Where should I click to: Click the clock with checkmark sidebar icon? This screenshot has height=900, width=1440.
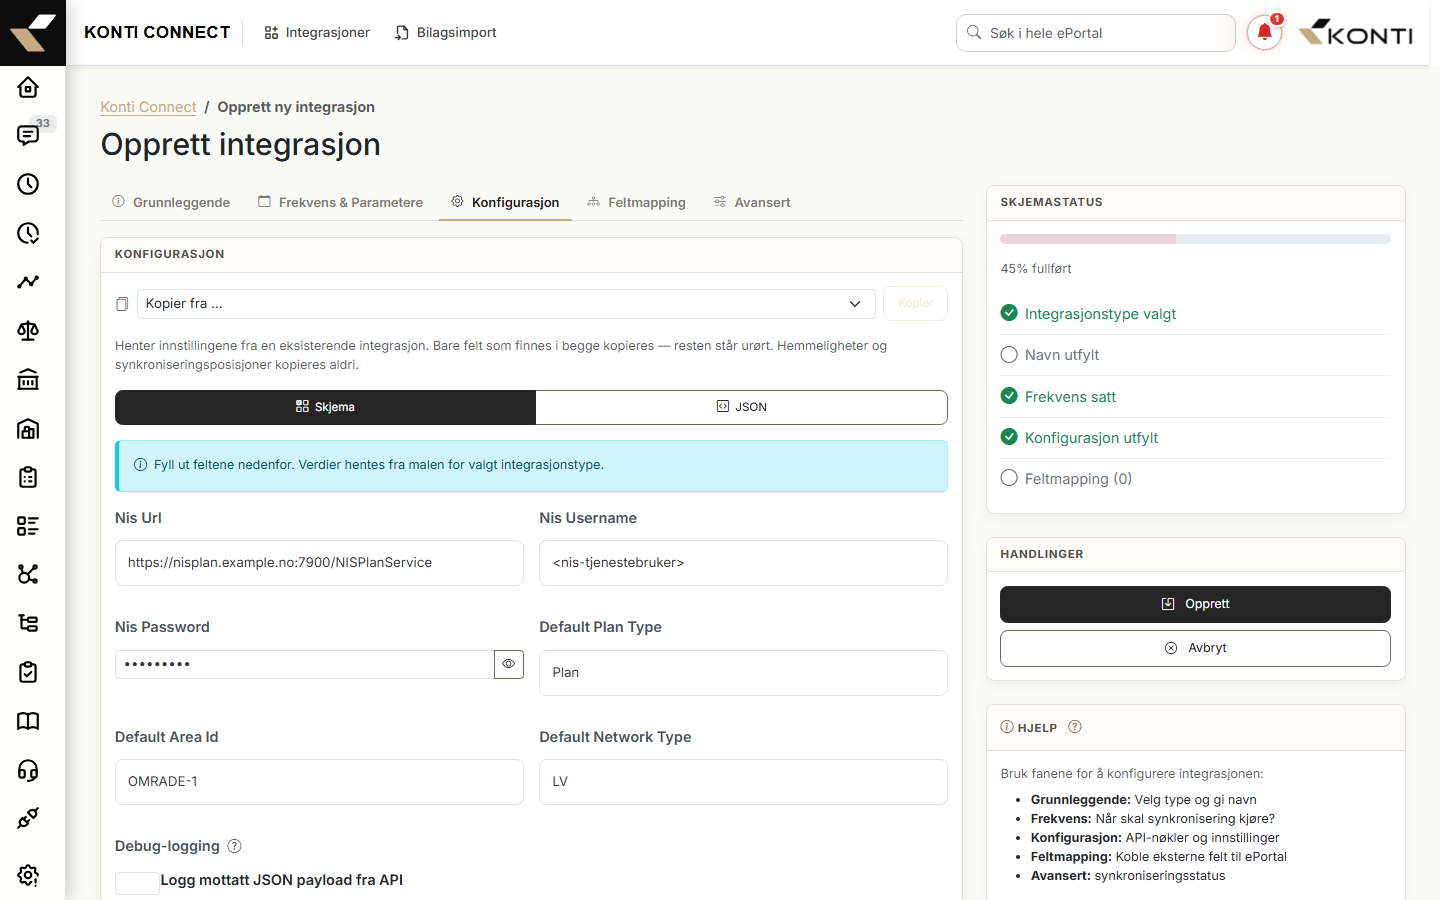tap(28, 233)
